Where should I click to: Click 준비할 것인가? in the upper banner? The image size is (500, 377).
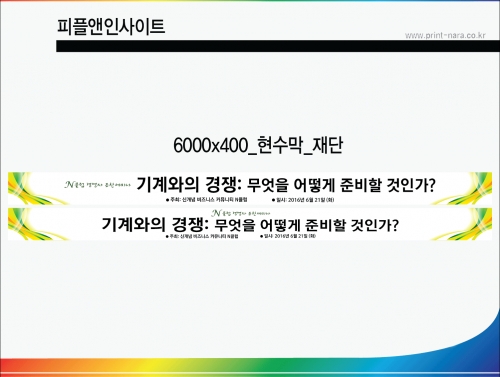pos(388,185)
